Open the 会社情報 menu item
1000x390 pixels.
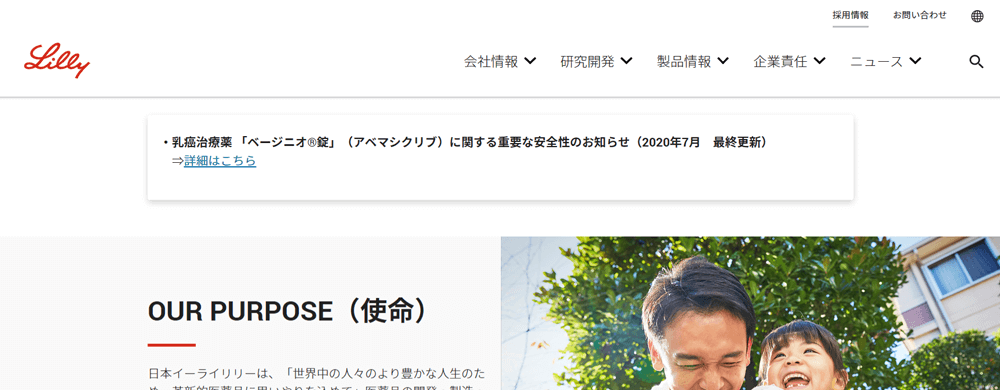491,62
